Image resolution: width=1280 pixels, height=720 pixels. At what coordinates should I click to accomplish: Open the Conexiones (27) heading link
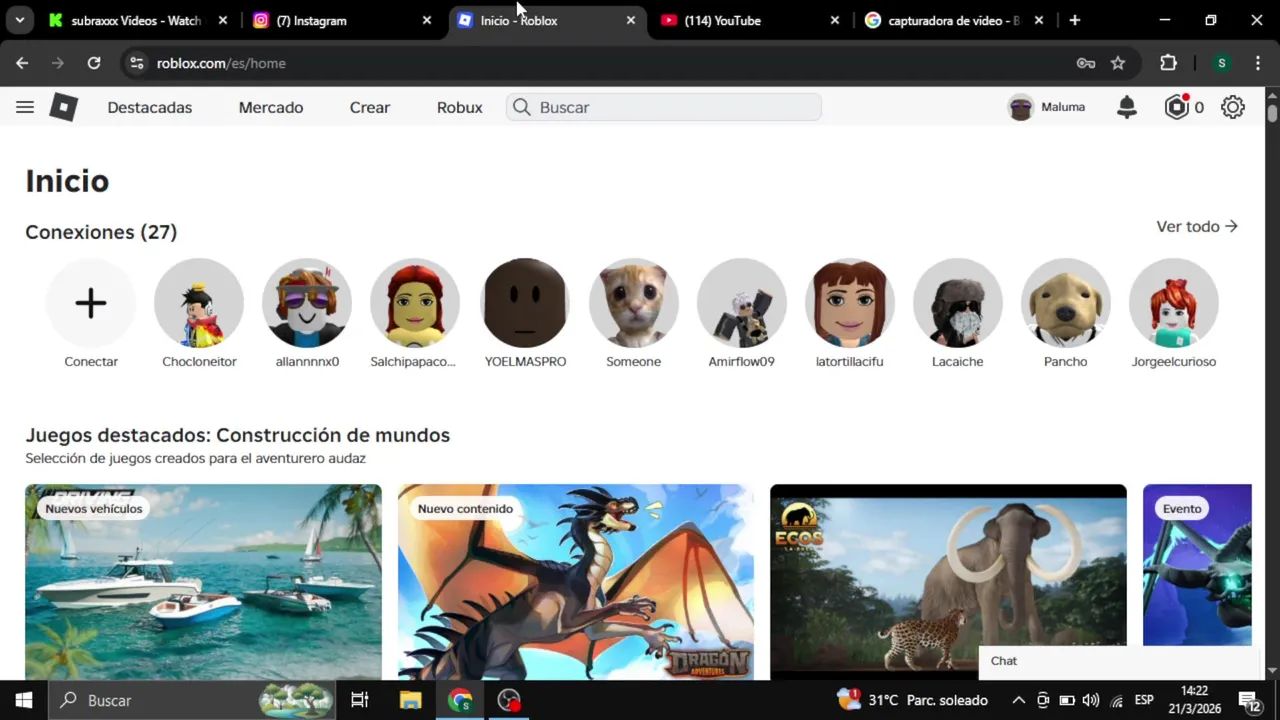coord(101,232)
